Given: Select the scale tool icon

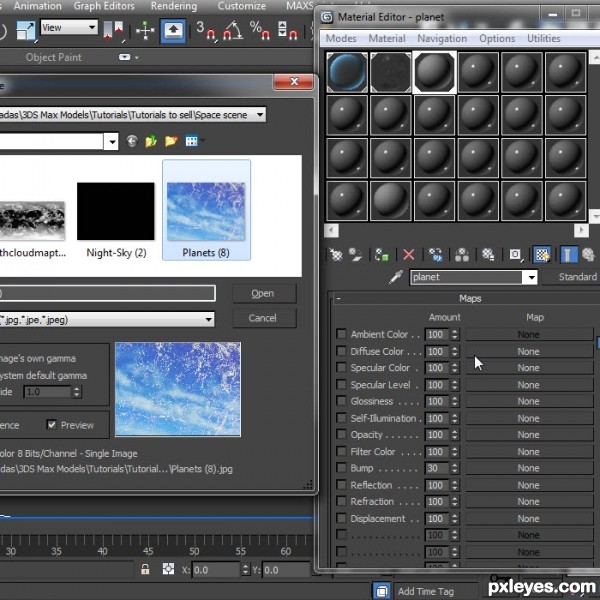Looking at the screenshot, I should 26,30.
